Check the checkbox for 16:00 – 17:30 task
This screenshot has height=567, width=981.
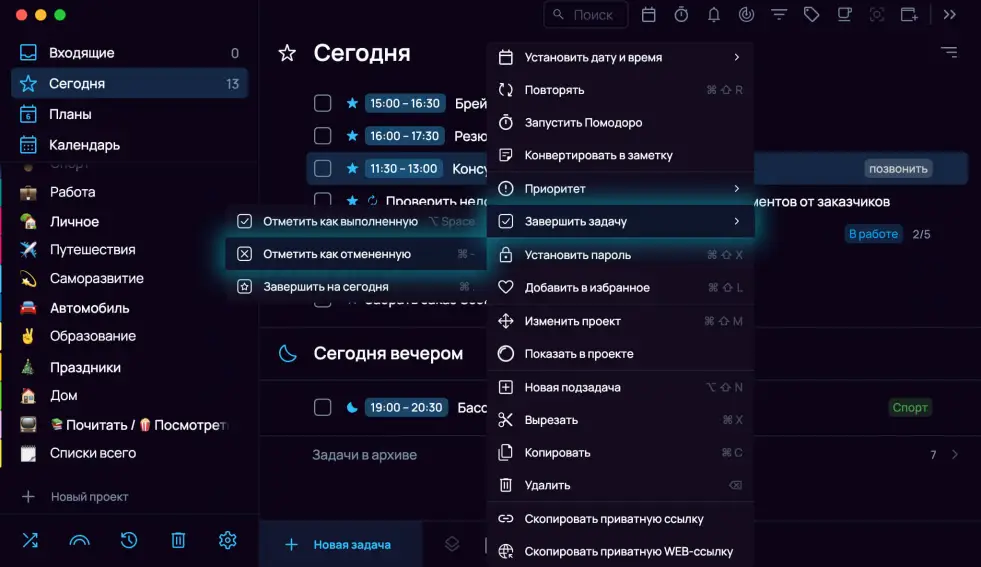pyautogui.click(x=322, y=135)
